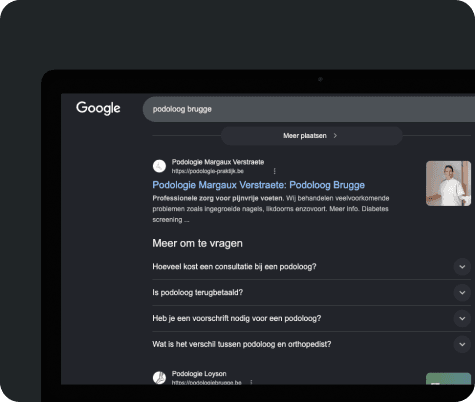Open "Podologie Margaux Verstraete: Podoloog Brugge" result link
The height and width of the screenshot is (402, 475).
point(258,185)
